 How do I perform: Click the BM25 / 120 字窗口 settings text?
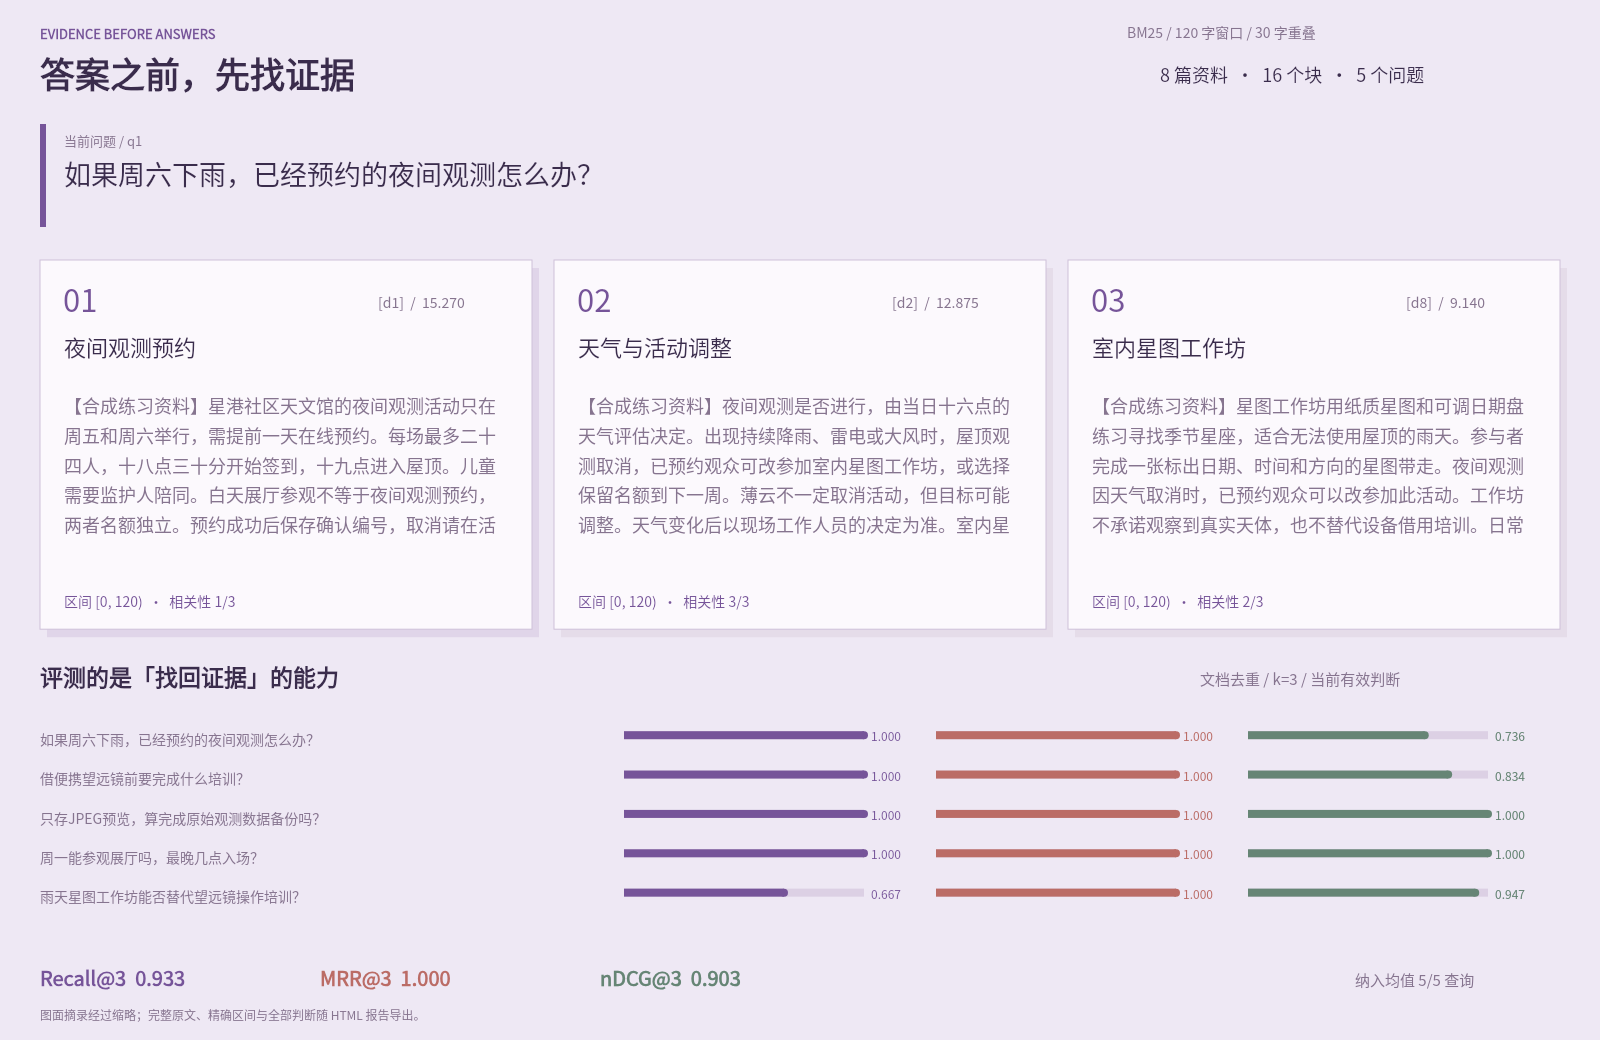pyautogui.click(x=1221, y=33)
